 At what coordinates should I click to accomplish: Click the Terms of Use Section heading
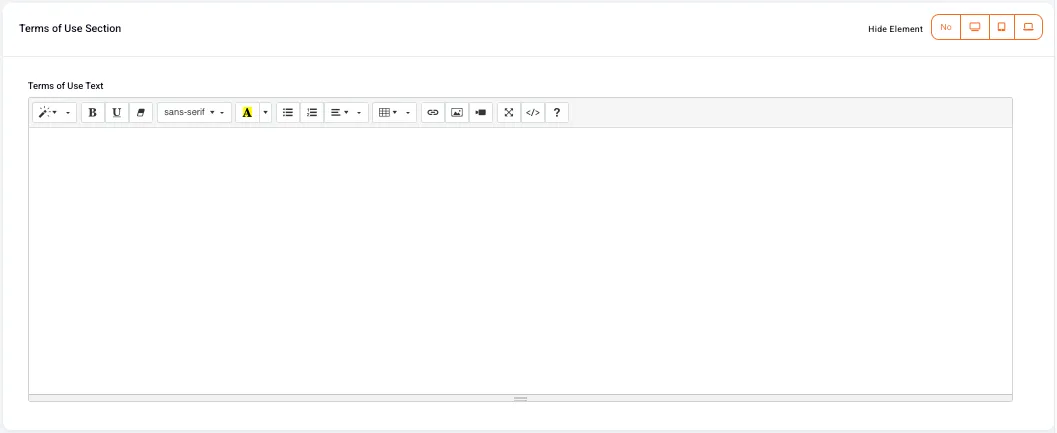tap(70, 28)
